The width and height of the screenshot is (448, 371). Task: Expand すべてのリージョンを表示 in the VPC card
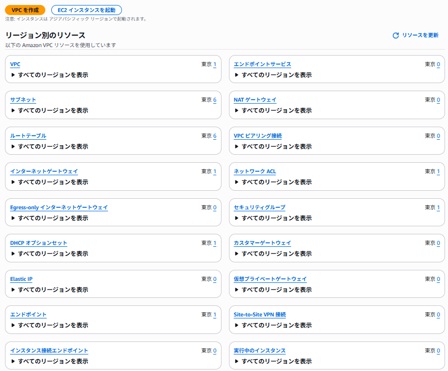pos(50,75)
